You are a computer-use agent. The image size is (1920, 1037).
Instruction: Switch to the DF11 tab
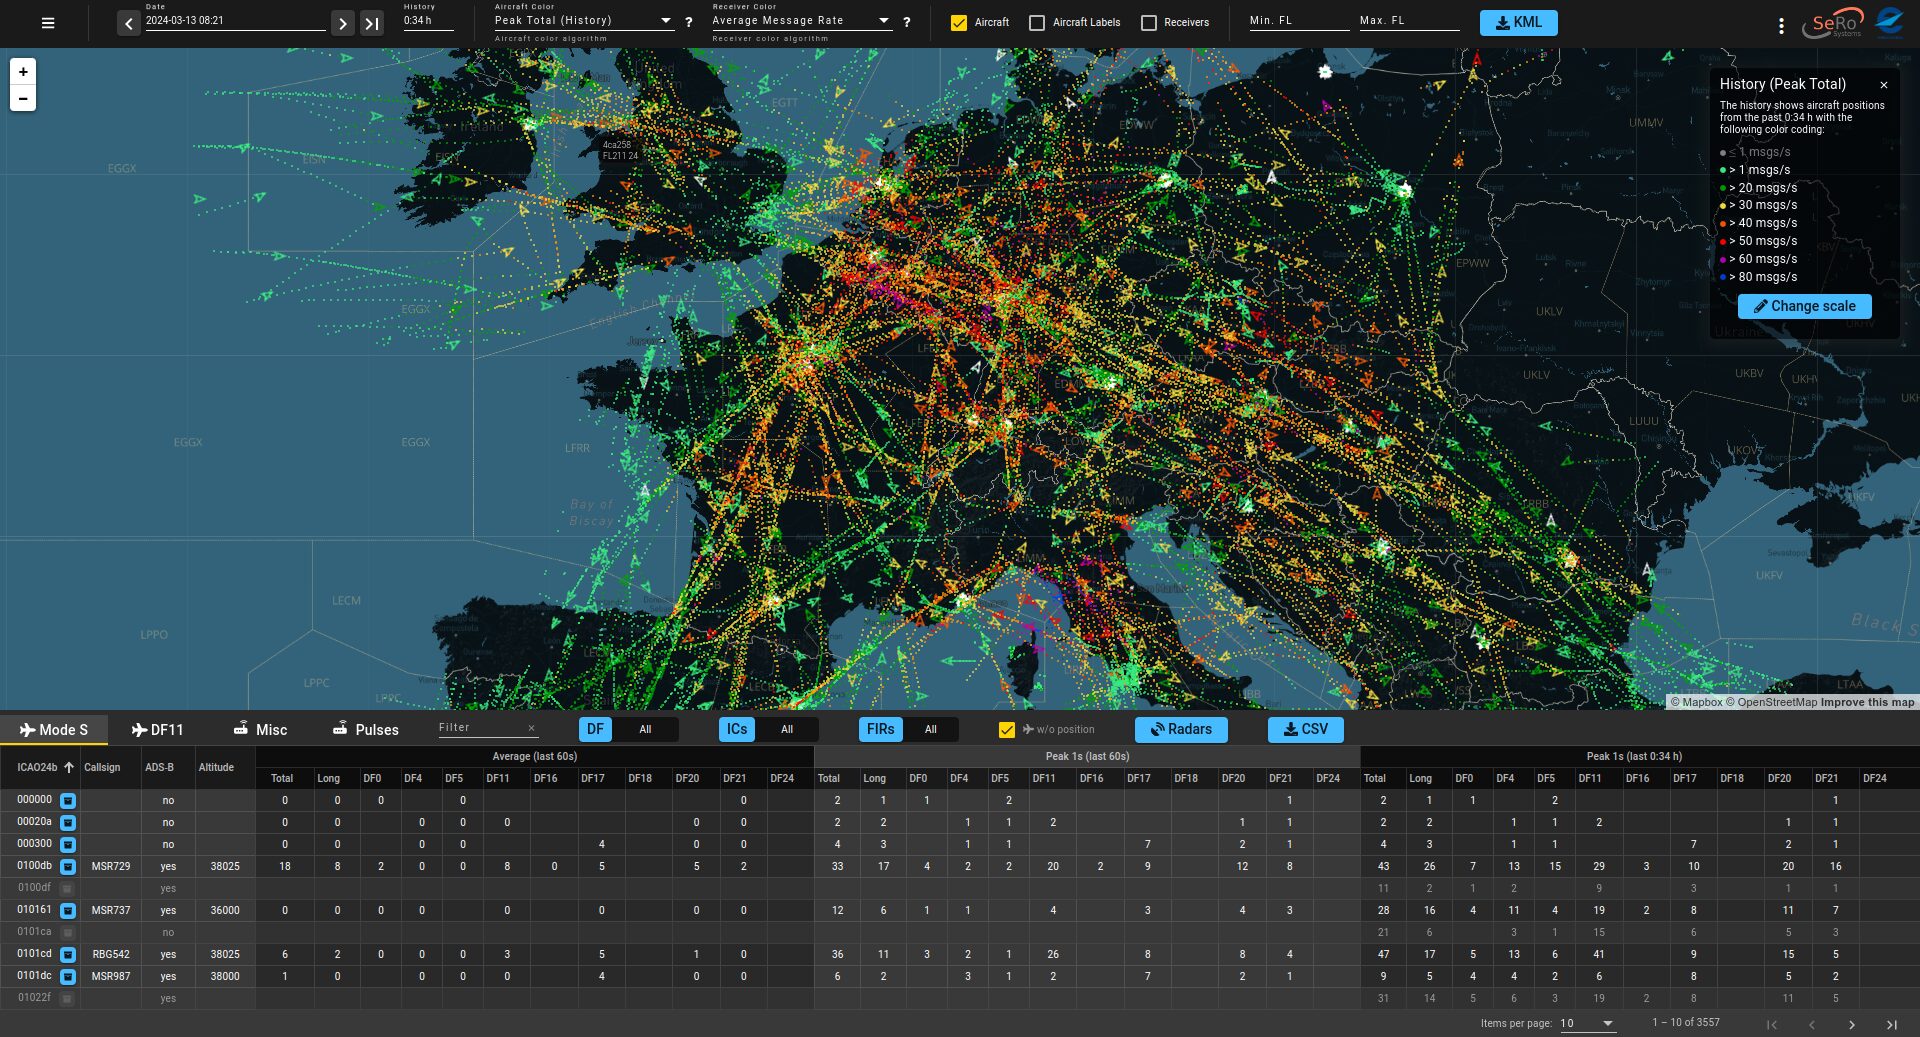[x=158, y=730]
